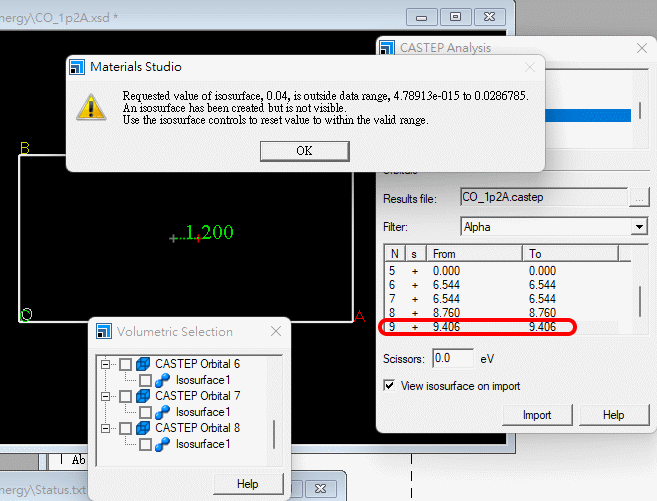Click the CASTEP Analysis title bar icon

click(x=387, y=47)
